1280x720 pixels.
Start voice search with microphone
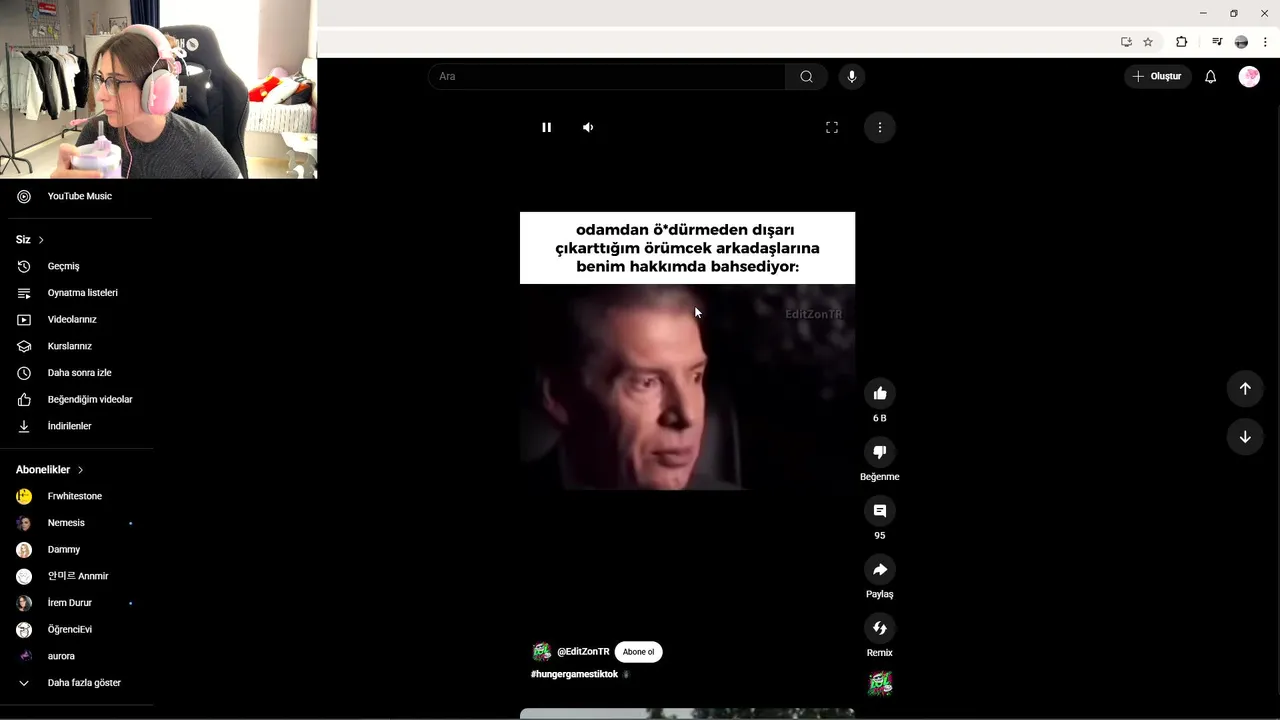tap(851, 76)
